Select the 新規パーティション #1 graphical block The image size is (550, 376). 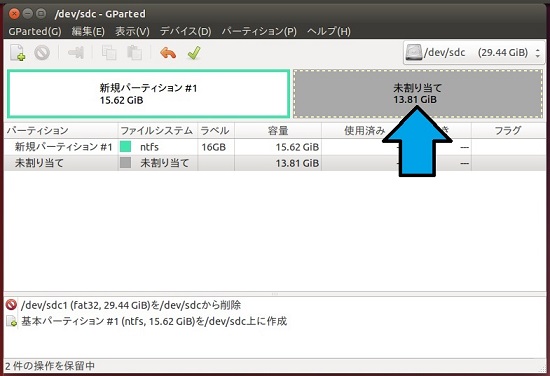pos(148,94)
